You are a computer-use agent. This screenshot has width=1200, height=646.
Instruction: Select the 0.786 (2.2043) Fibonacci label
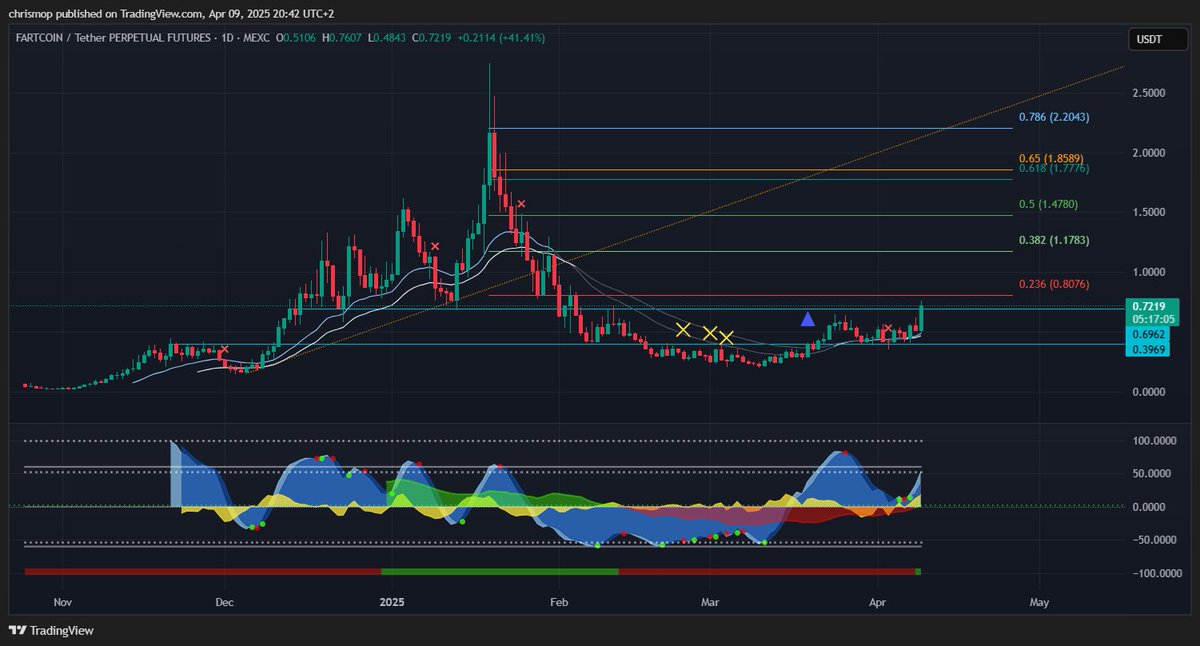tap(1053, 117)
